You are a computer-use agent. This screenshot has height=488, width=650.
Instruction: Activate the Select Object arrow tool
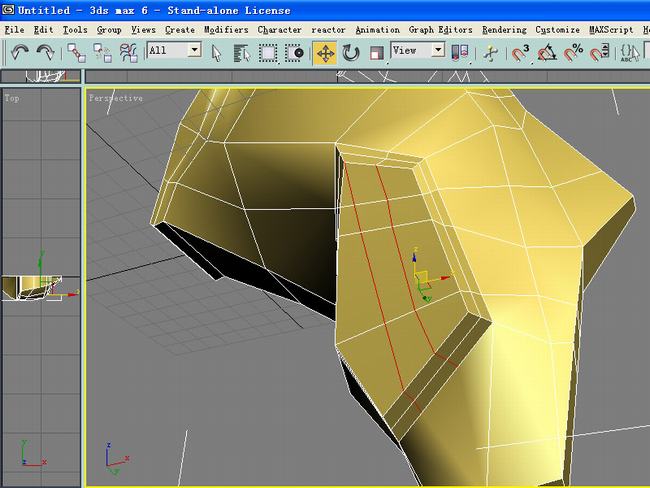click(216, 53)
